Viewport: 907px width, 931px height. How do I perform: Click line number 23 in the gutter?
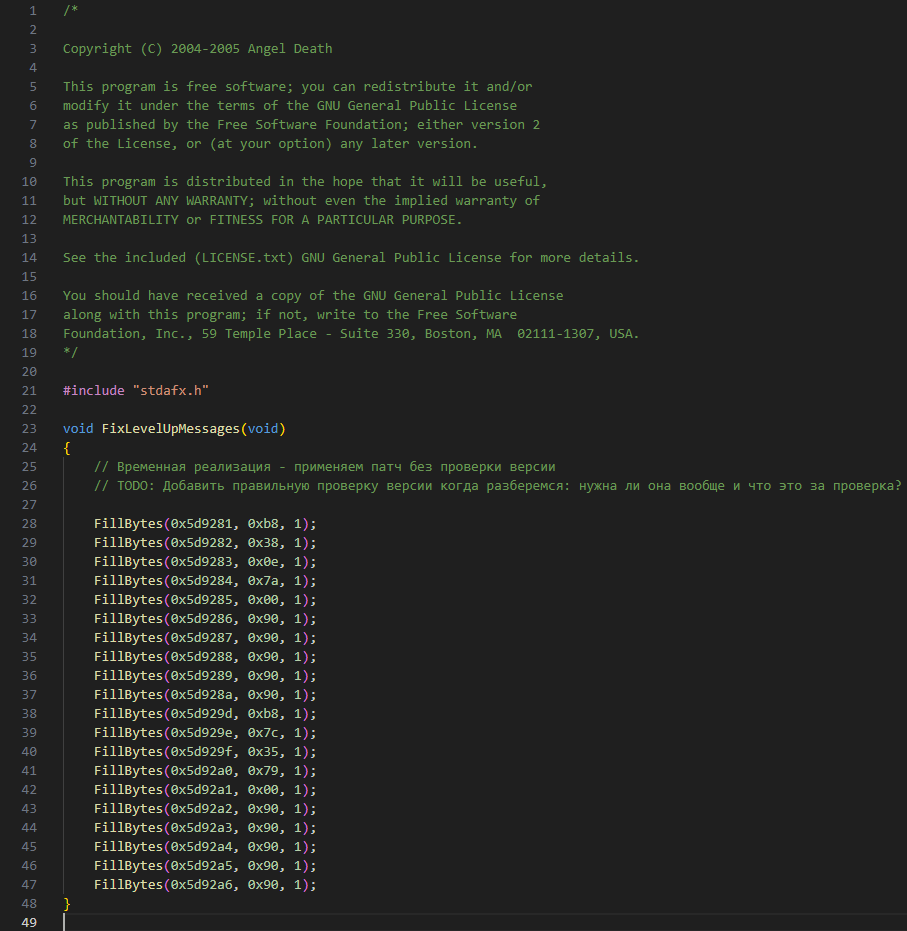[x=28, y=429]
